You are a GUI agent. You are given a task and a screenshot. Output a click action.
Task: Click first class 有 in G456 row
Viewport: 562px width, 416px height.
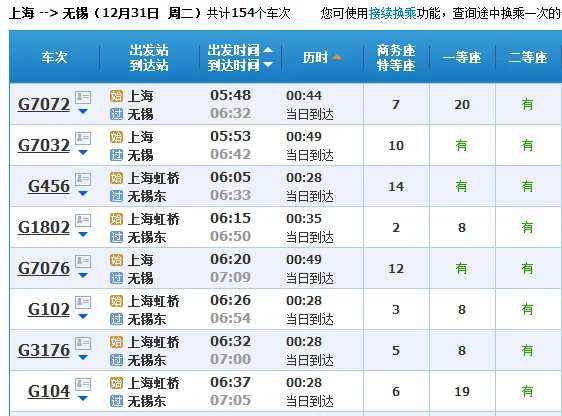pyautogui.click(x=462, y=186)
